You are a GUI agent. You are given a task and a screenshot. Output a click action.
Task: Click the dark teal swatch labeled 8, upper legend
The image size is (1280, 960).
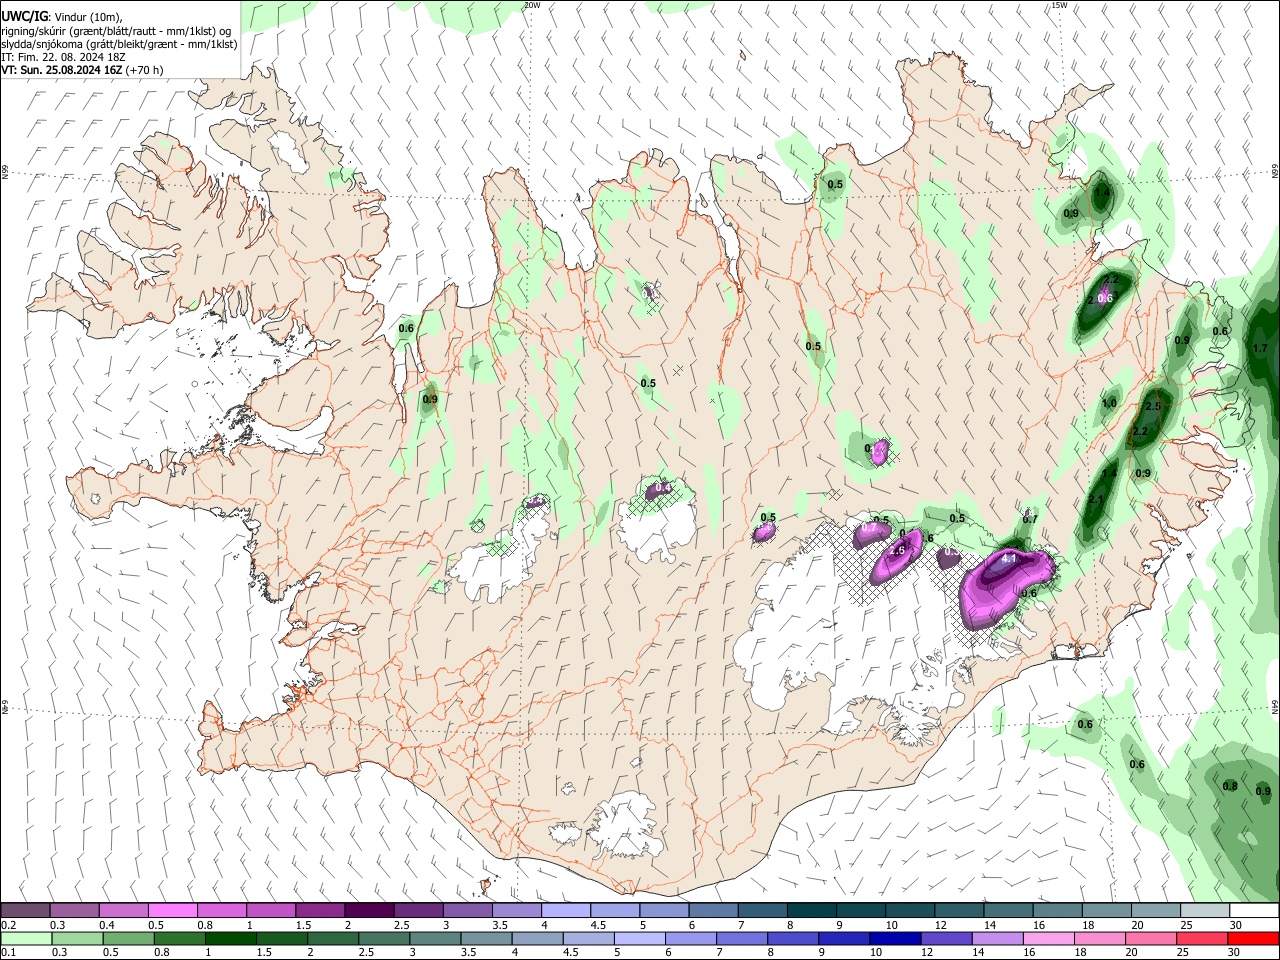click(812, 911)
